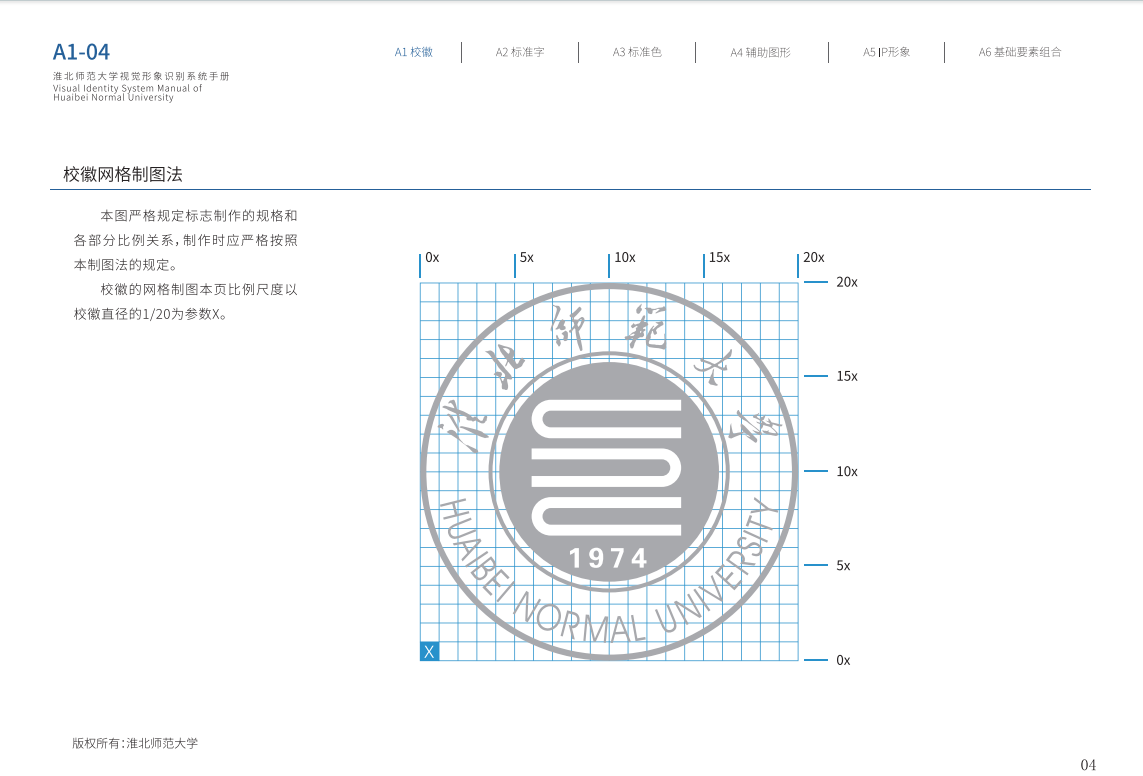Click the A1-04 page code heading
This screenshot has height=776, width=1143.
pyautogui.click(x=81, y=52)
